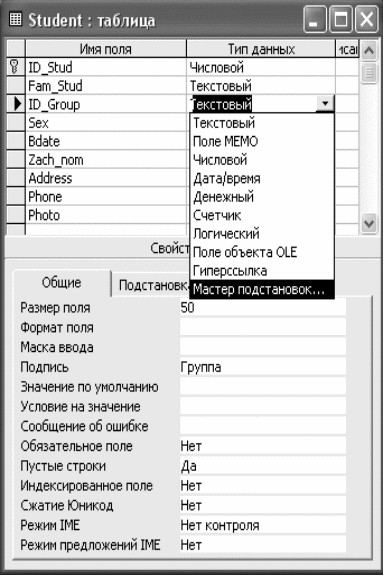Click the table icon in the title bar
384x576 pixels.
(15, 19)
